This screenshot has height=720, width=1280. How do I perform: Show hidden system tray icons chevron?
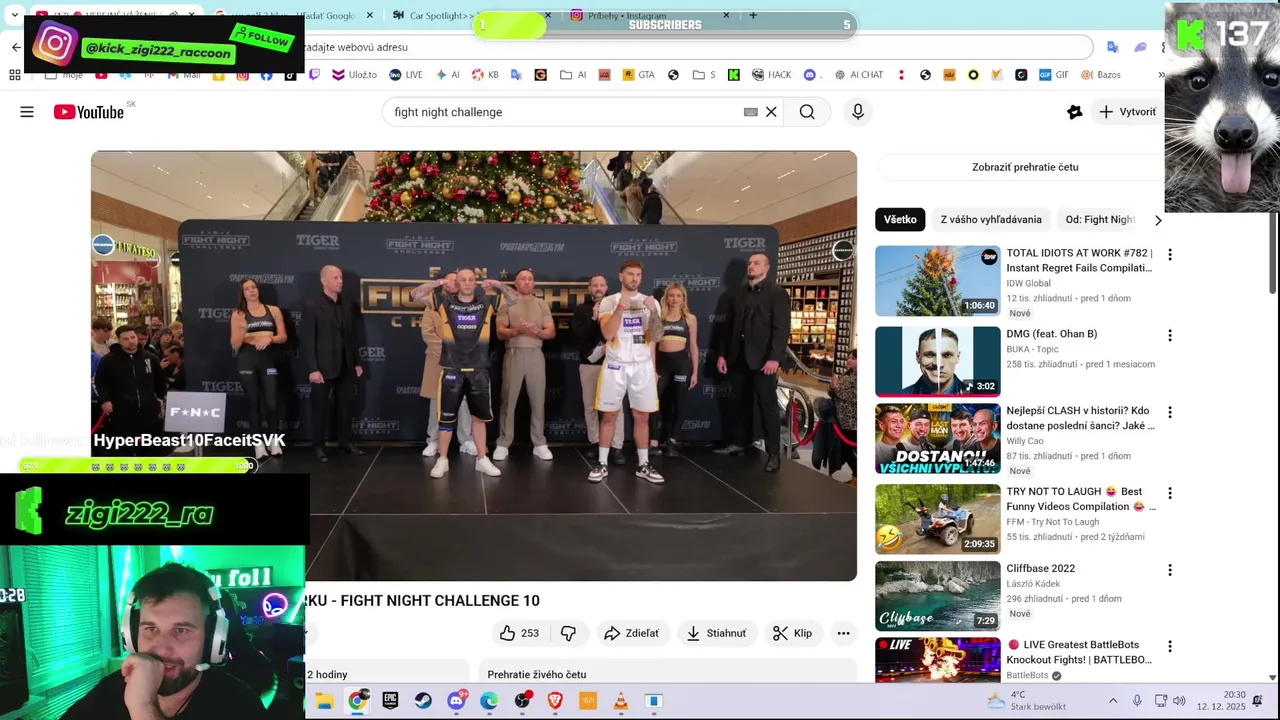tap(1113, 701)
